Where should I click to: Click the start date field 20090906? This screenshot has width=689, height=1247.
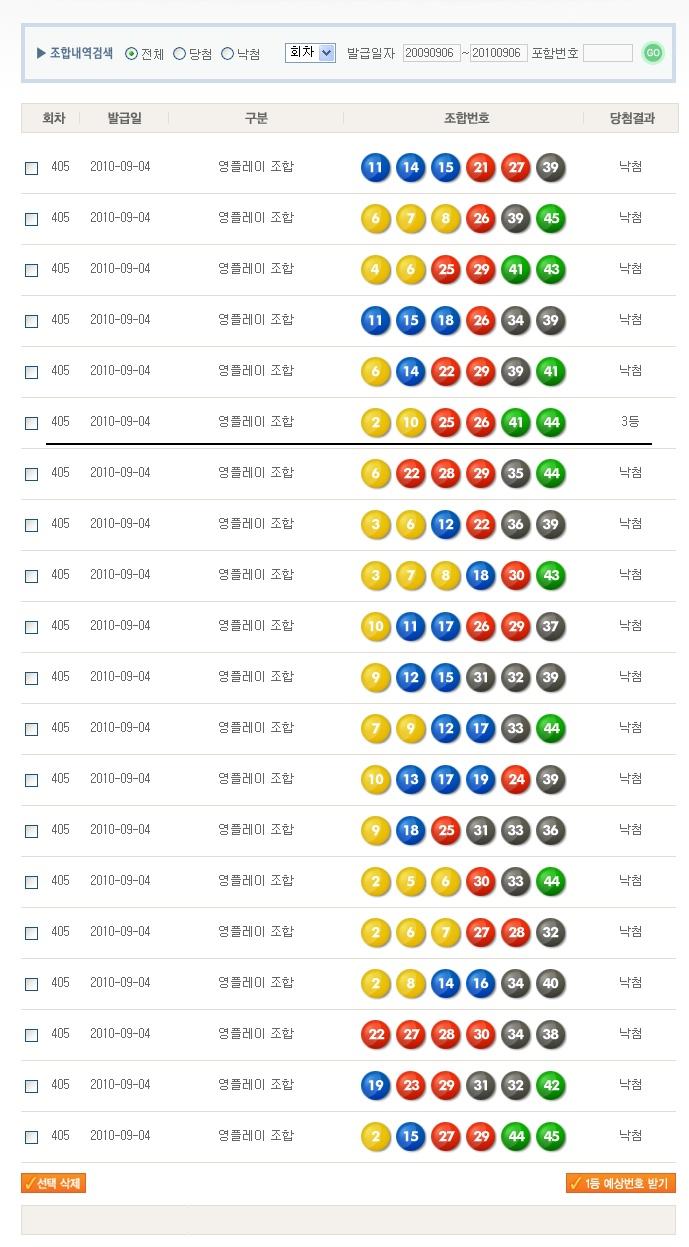point(431,53)
